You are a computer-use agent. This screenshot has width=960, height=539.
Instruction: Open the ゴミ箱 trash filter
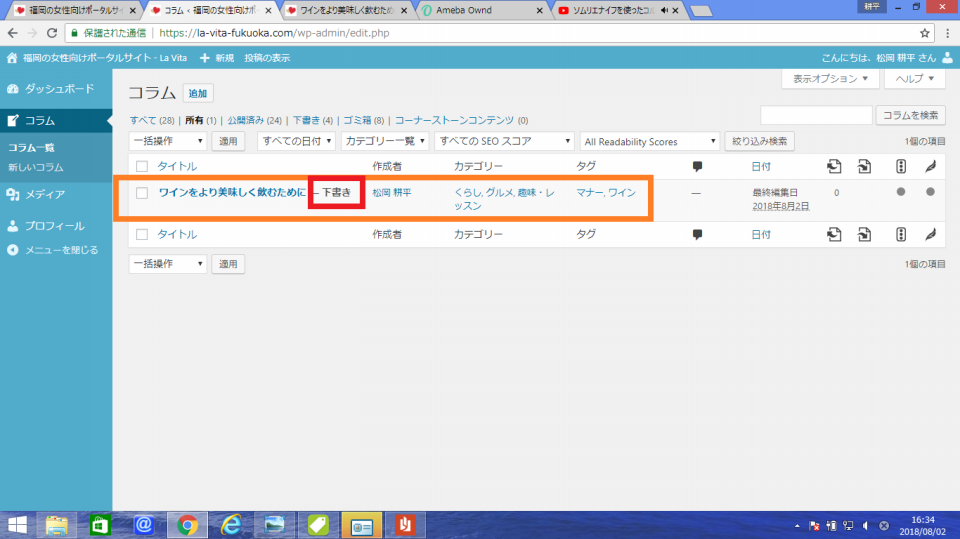(357, 120)
